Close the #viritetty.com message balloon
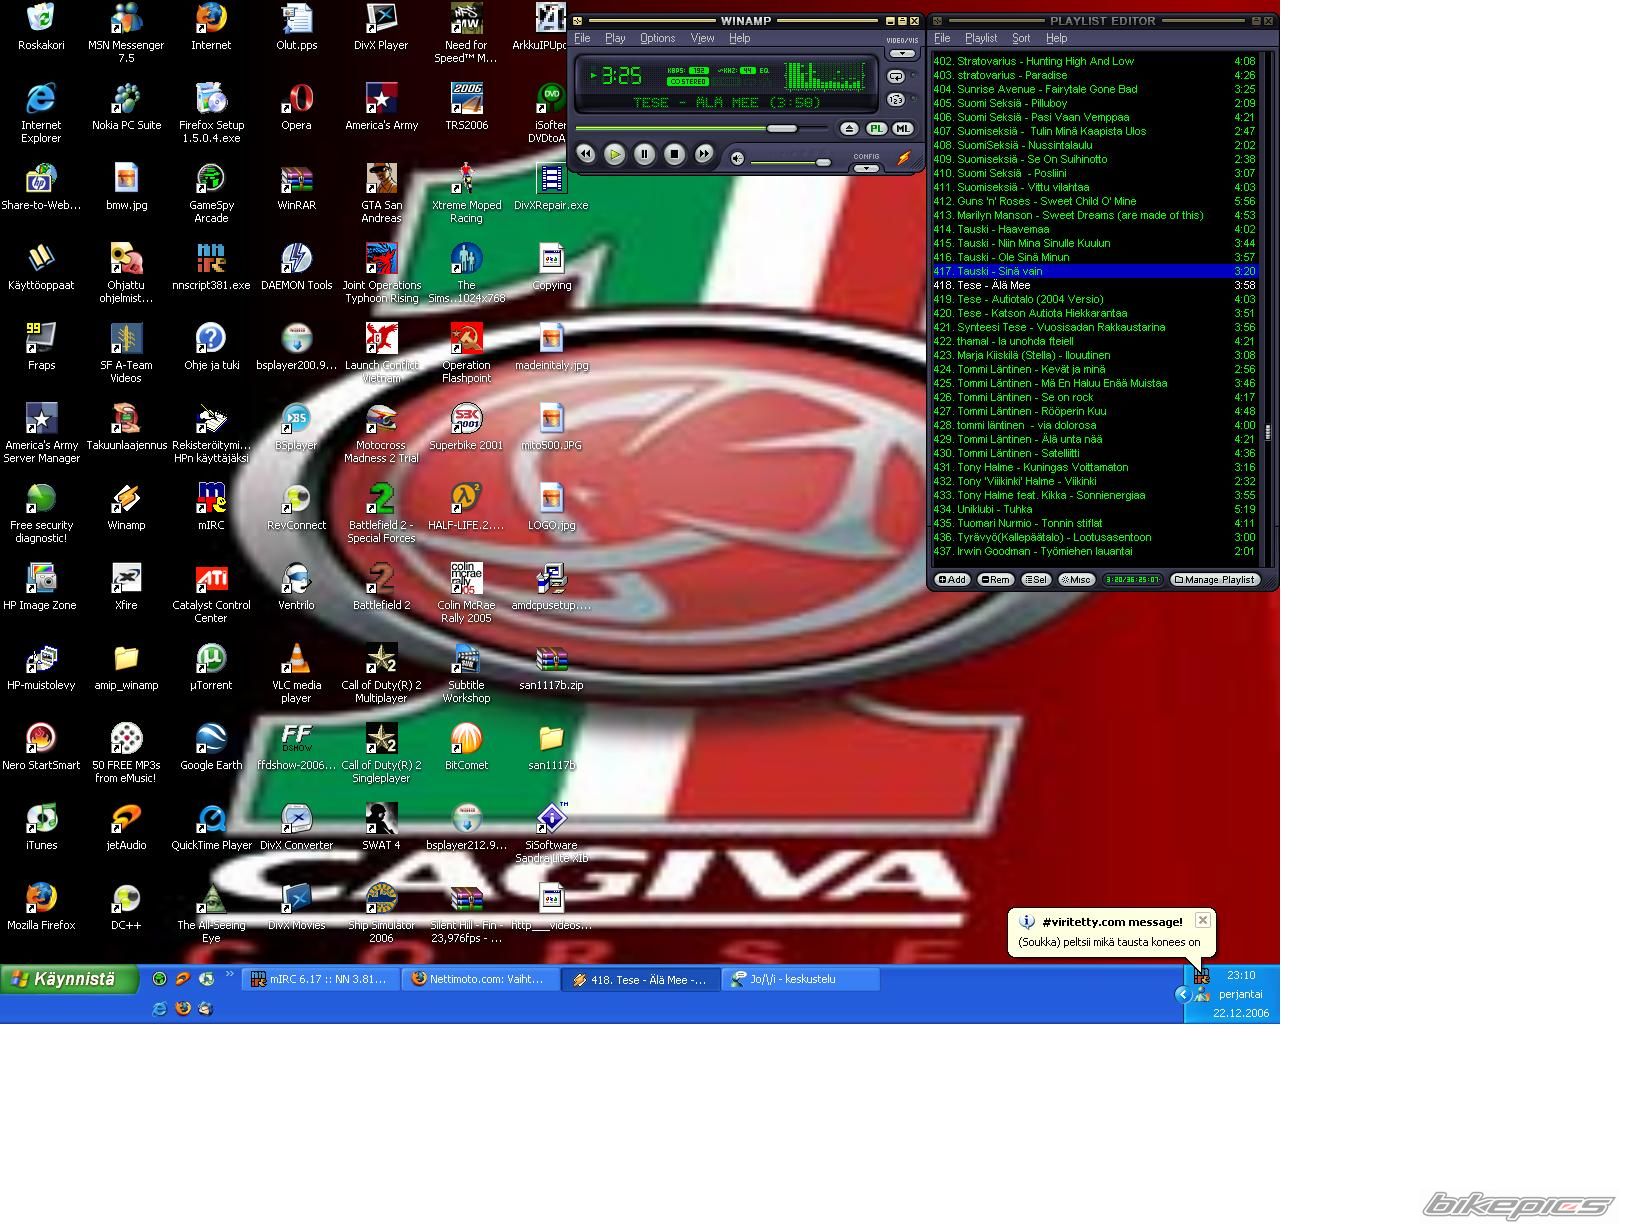The height and width of the screenshot is (1229, 1639). (1203, 920)
